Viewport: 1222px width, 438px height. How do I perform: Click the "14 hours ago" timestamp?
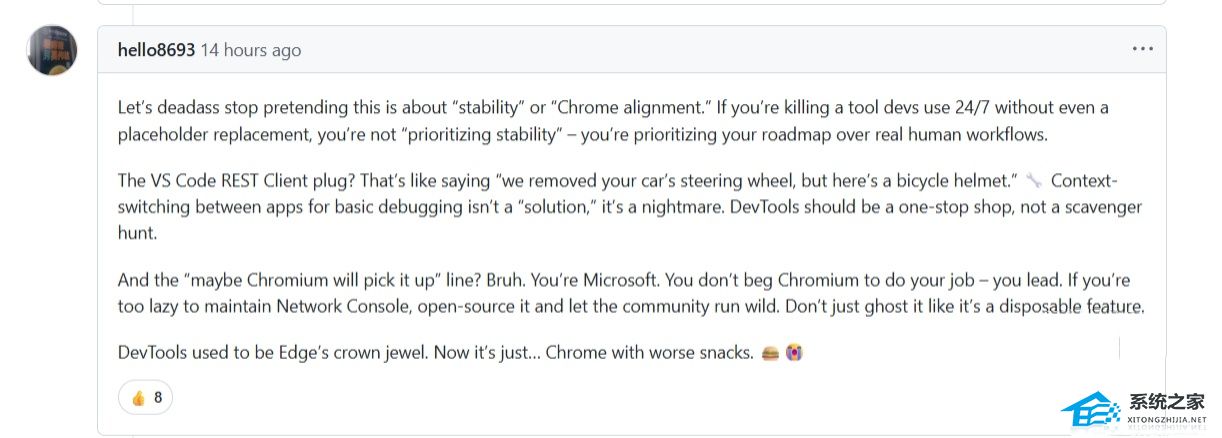coord(250,50)
